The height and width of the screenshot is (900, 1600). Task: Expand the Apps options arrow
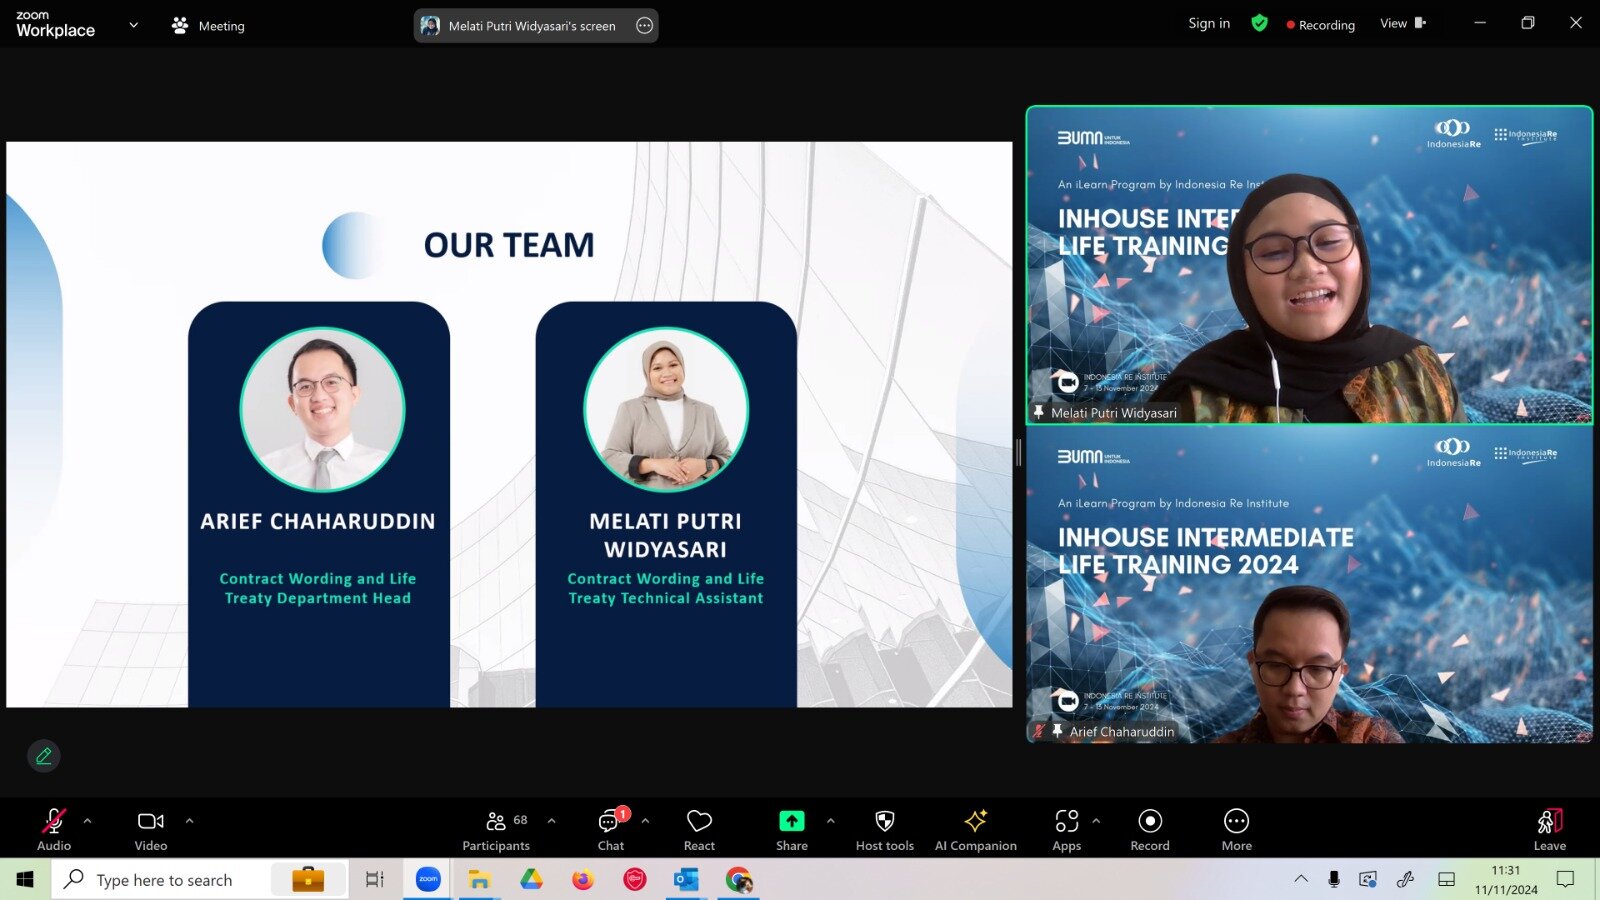coord(1097,821)
